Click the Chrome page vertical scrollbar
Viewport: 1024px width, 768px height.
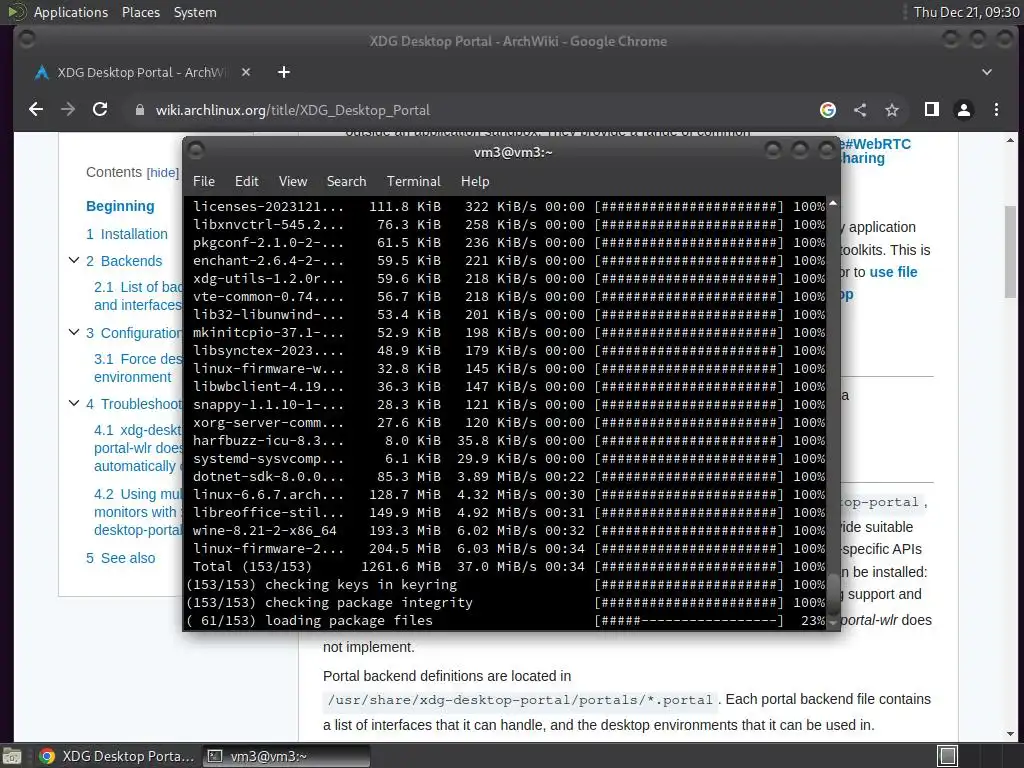(1010, 251)
